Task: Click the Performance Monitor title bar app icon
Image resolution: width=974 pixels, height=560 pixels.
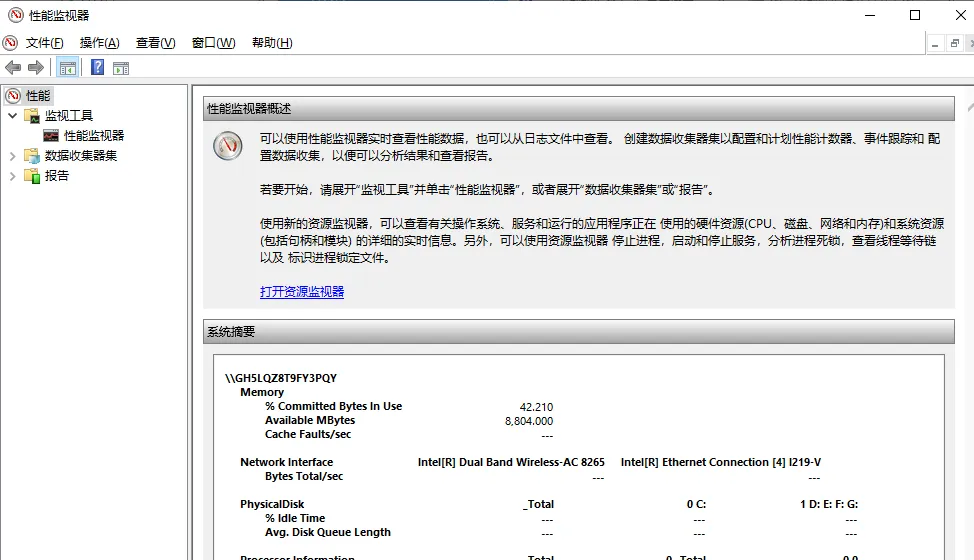Action: (16, 15)
